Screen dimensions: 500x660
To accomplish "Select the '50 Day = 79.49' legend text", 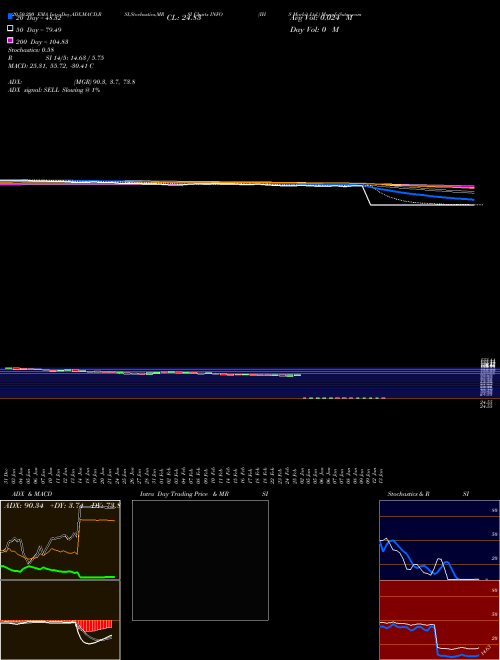I will click(38, 30).
